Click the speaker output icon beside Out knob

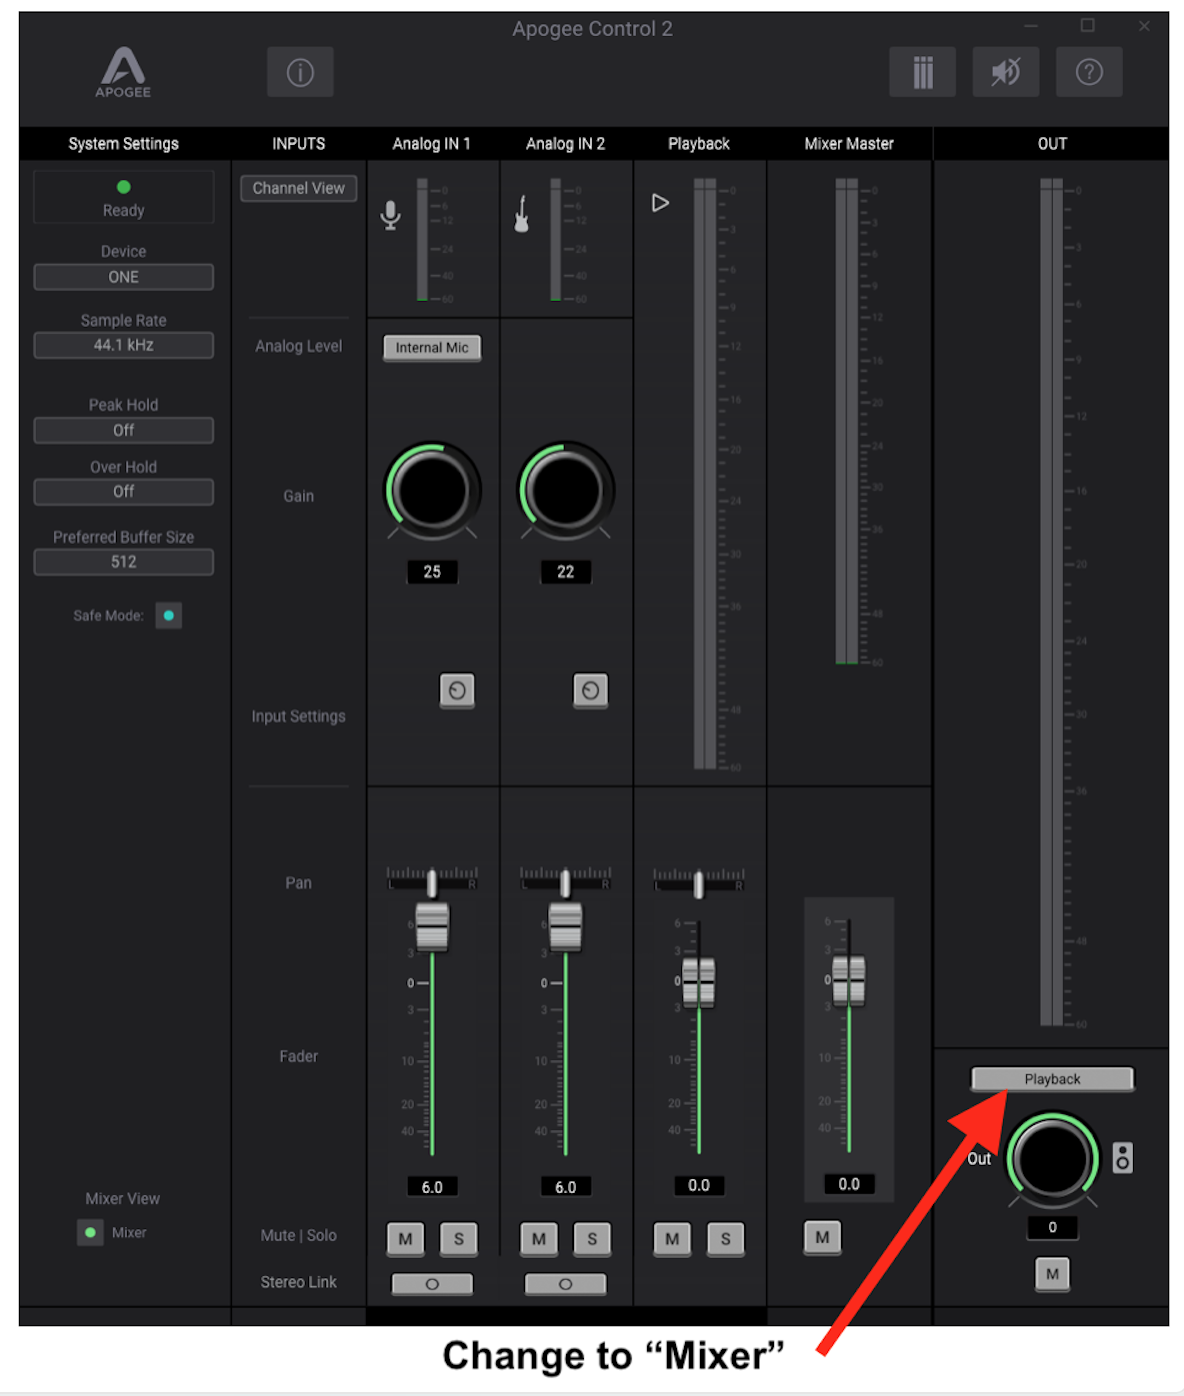pos(1123,1157)
